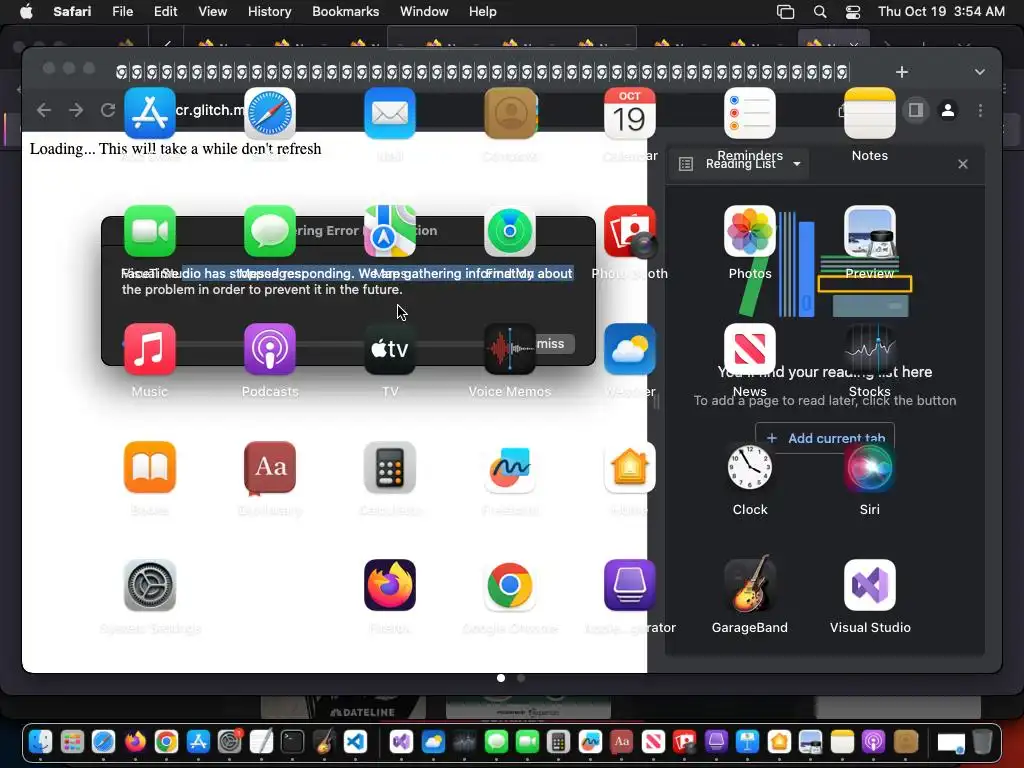Close the Reading List side panel
Screen dimensions: 1024x768
pyautogui.click(x=963, y=164)
